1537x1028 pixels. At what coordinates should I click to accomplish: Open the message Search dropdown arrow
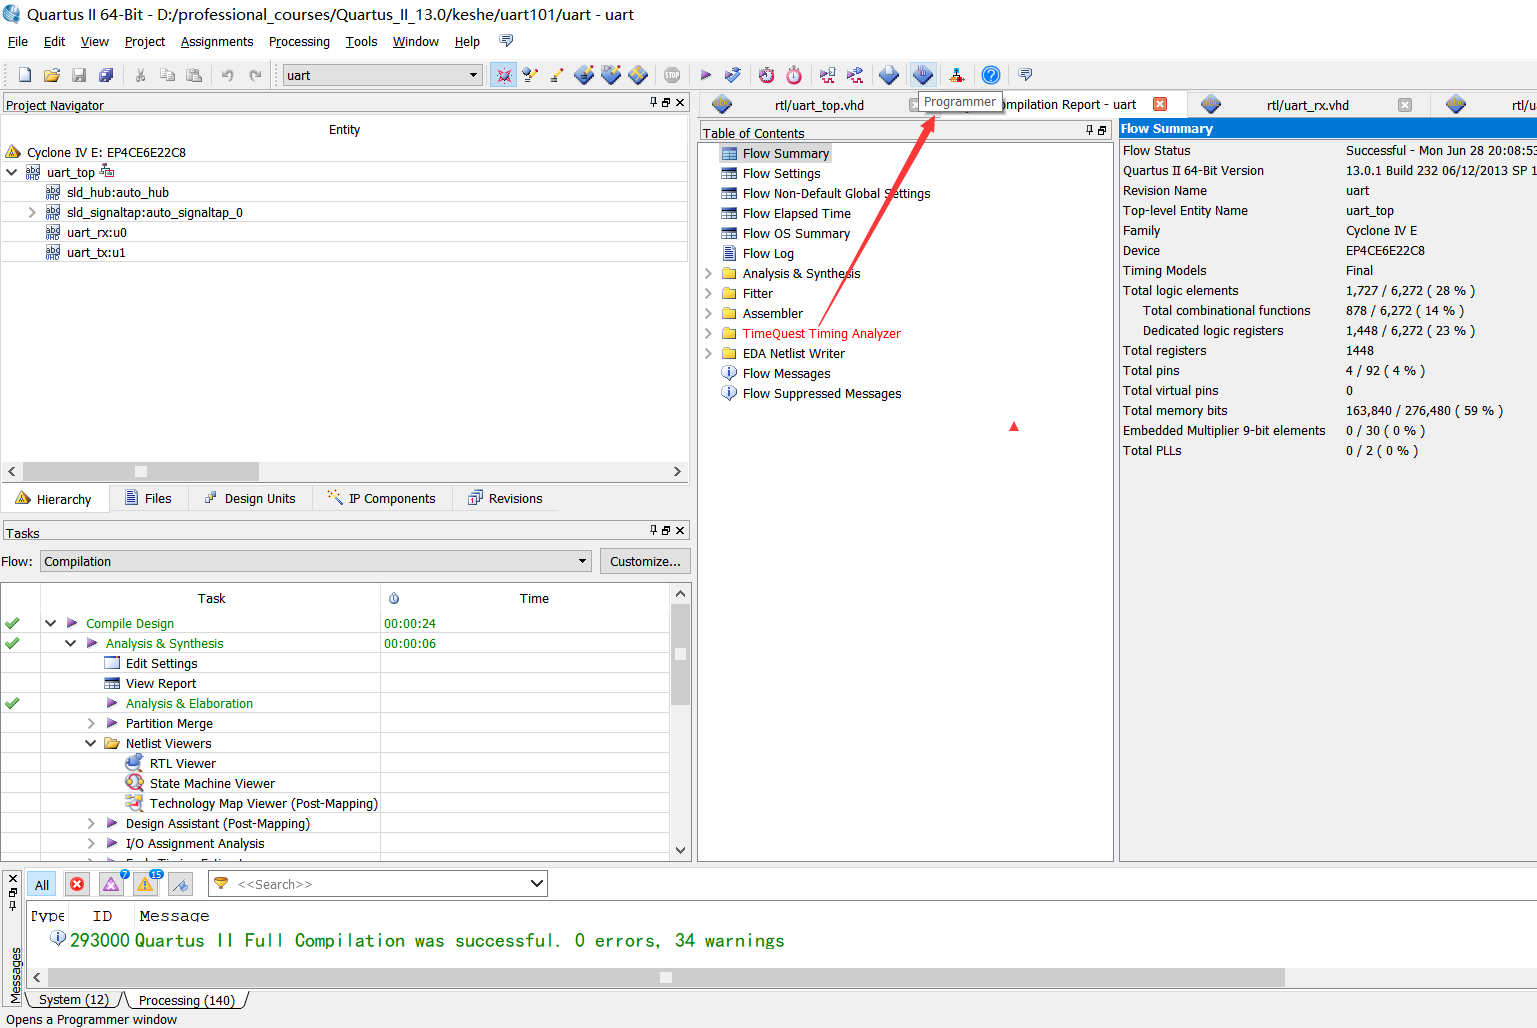(x=537, y=884)
